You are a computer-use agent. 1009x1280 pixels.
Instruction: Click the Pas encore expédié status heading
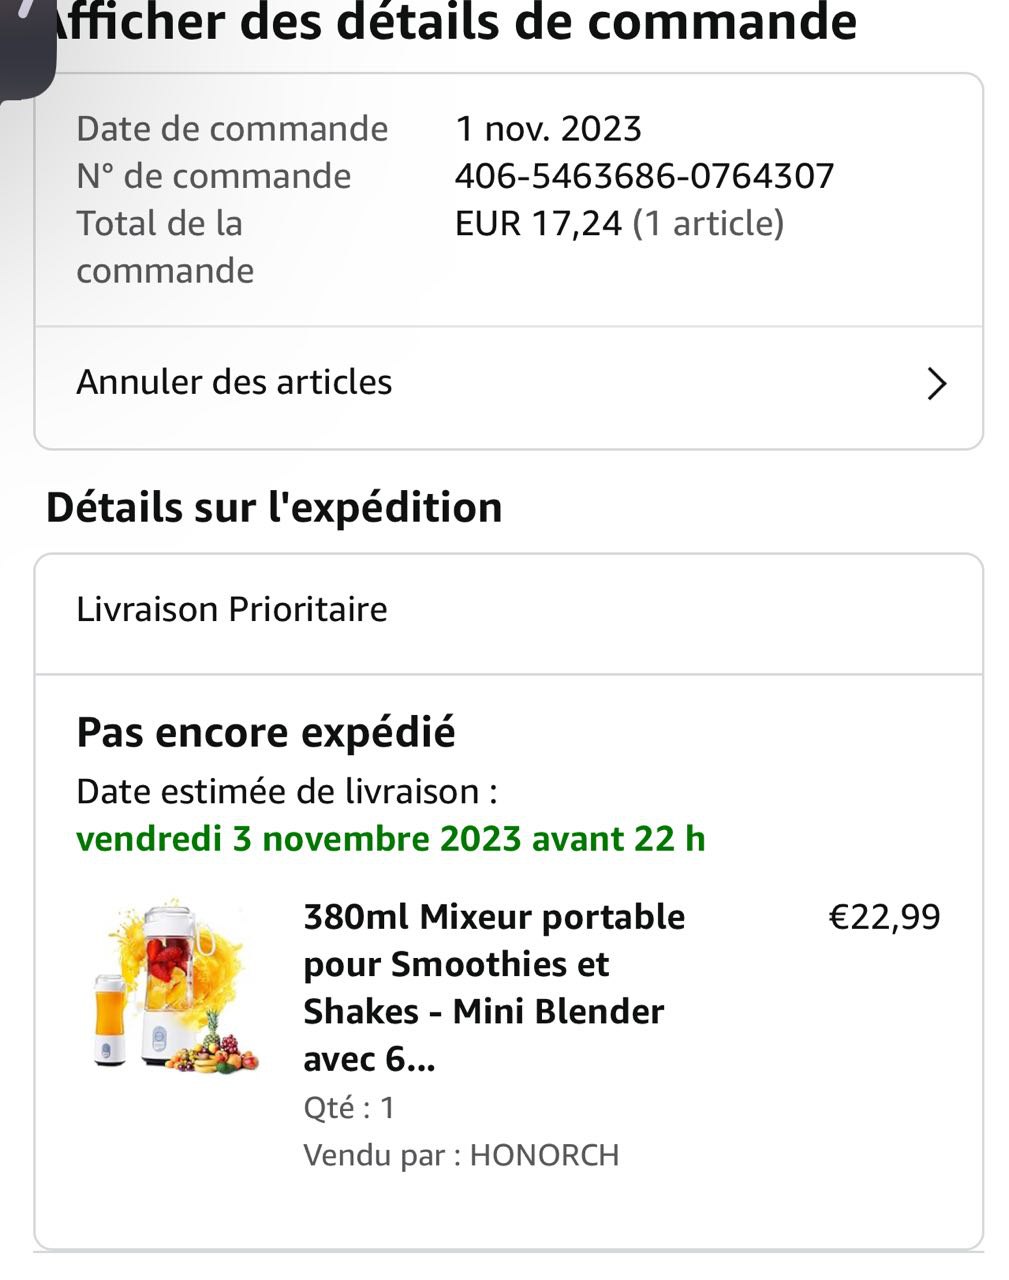click(266, 732)
